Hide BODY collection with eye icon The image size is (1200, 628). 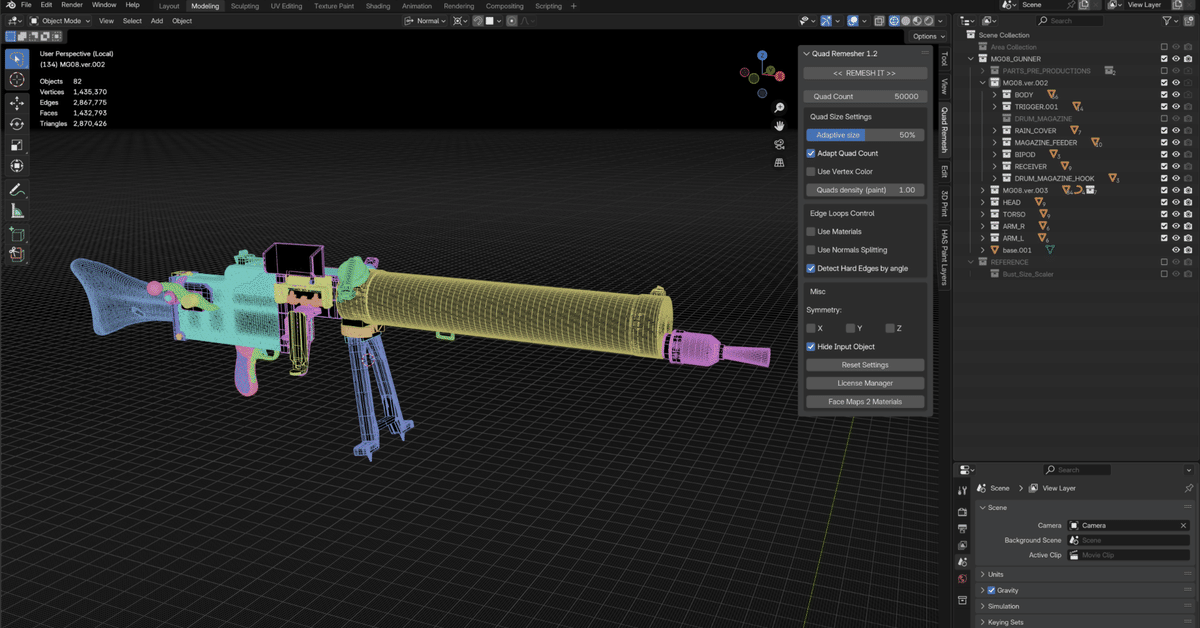point(1175,95)
